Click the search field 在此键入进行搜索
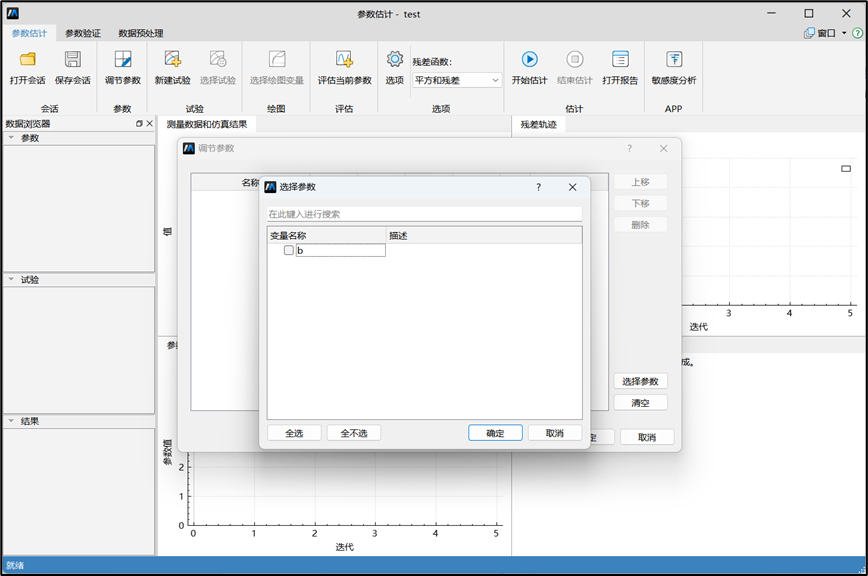Viewport: 868px width, 576px height. (425, 214)
